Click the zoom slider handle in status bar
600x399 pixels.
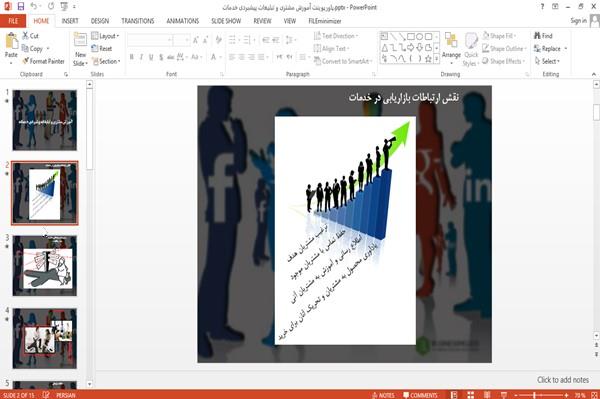tap(535, 395)
